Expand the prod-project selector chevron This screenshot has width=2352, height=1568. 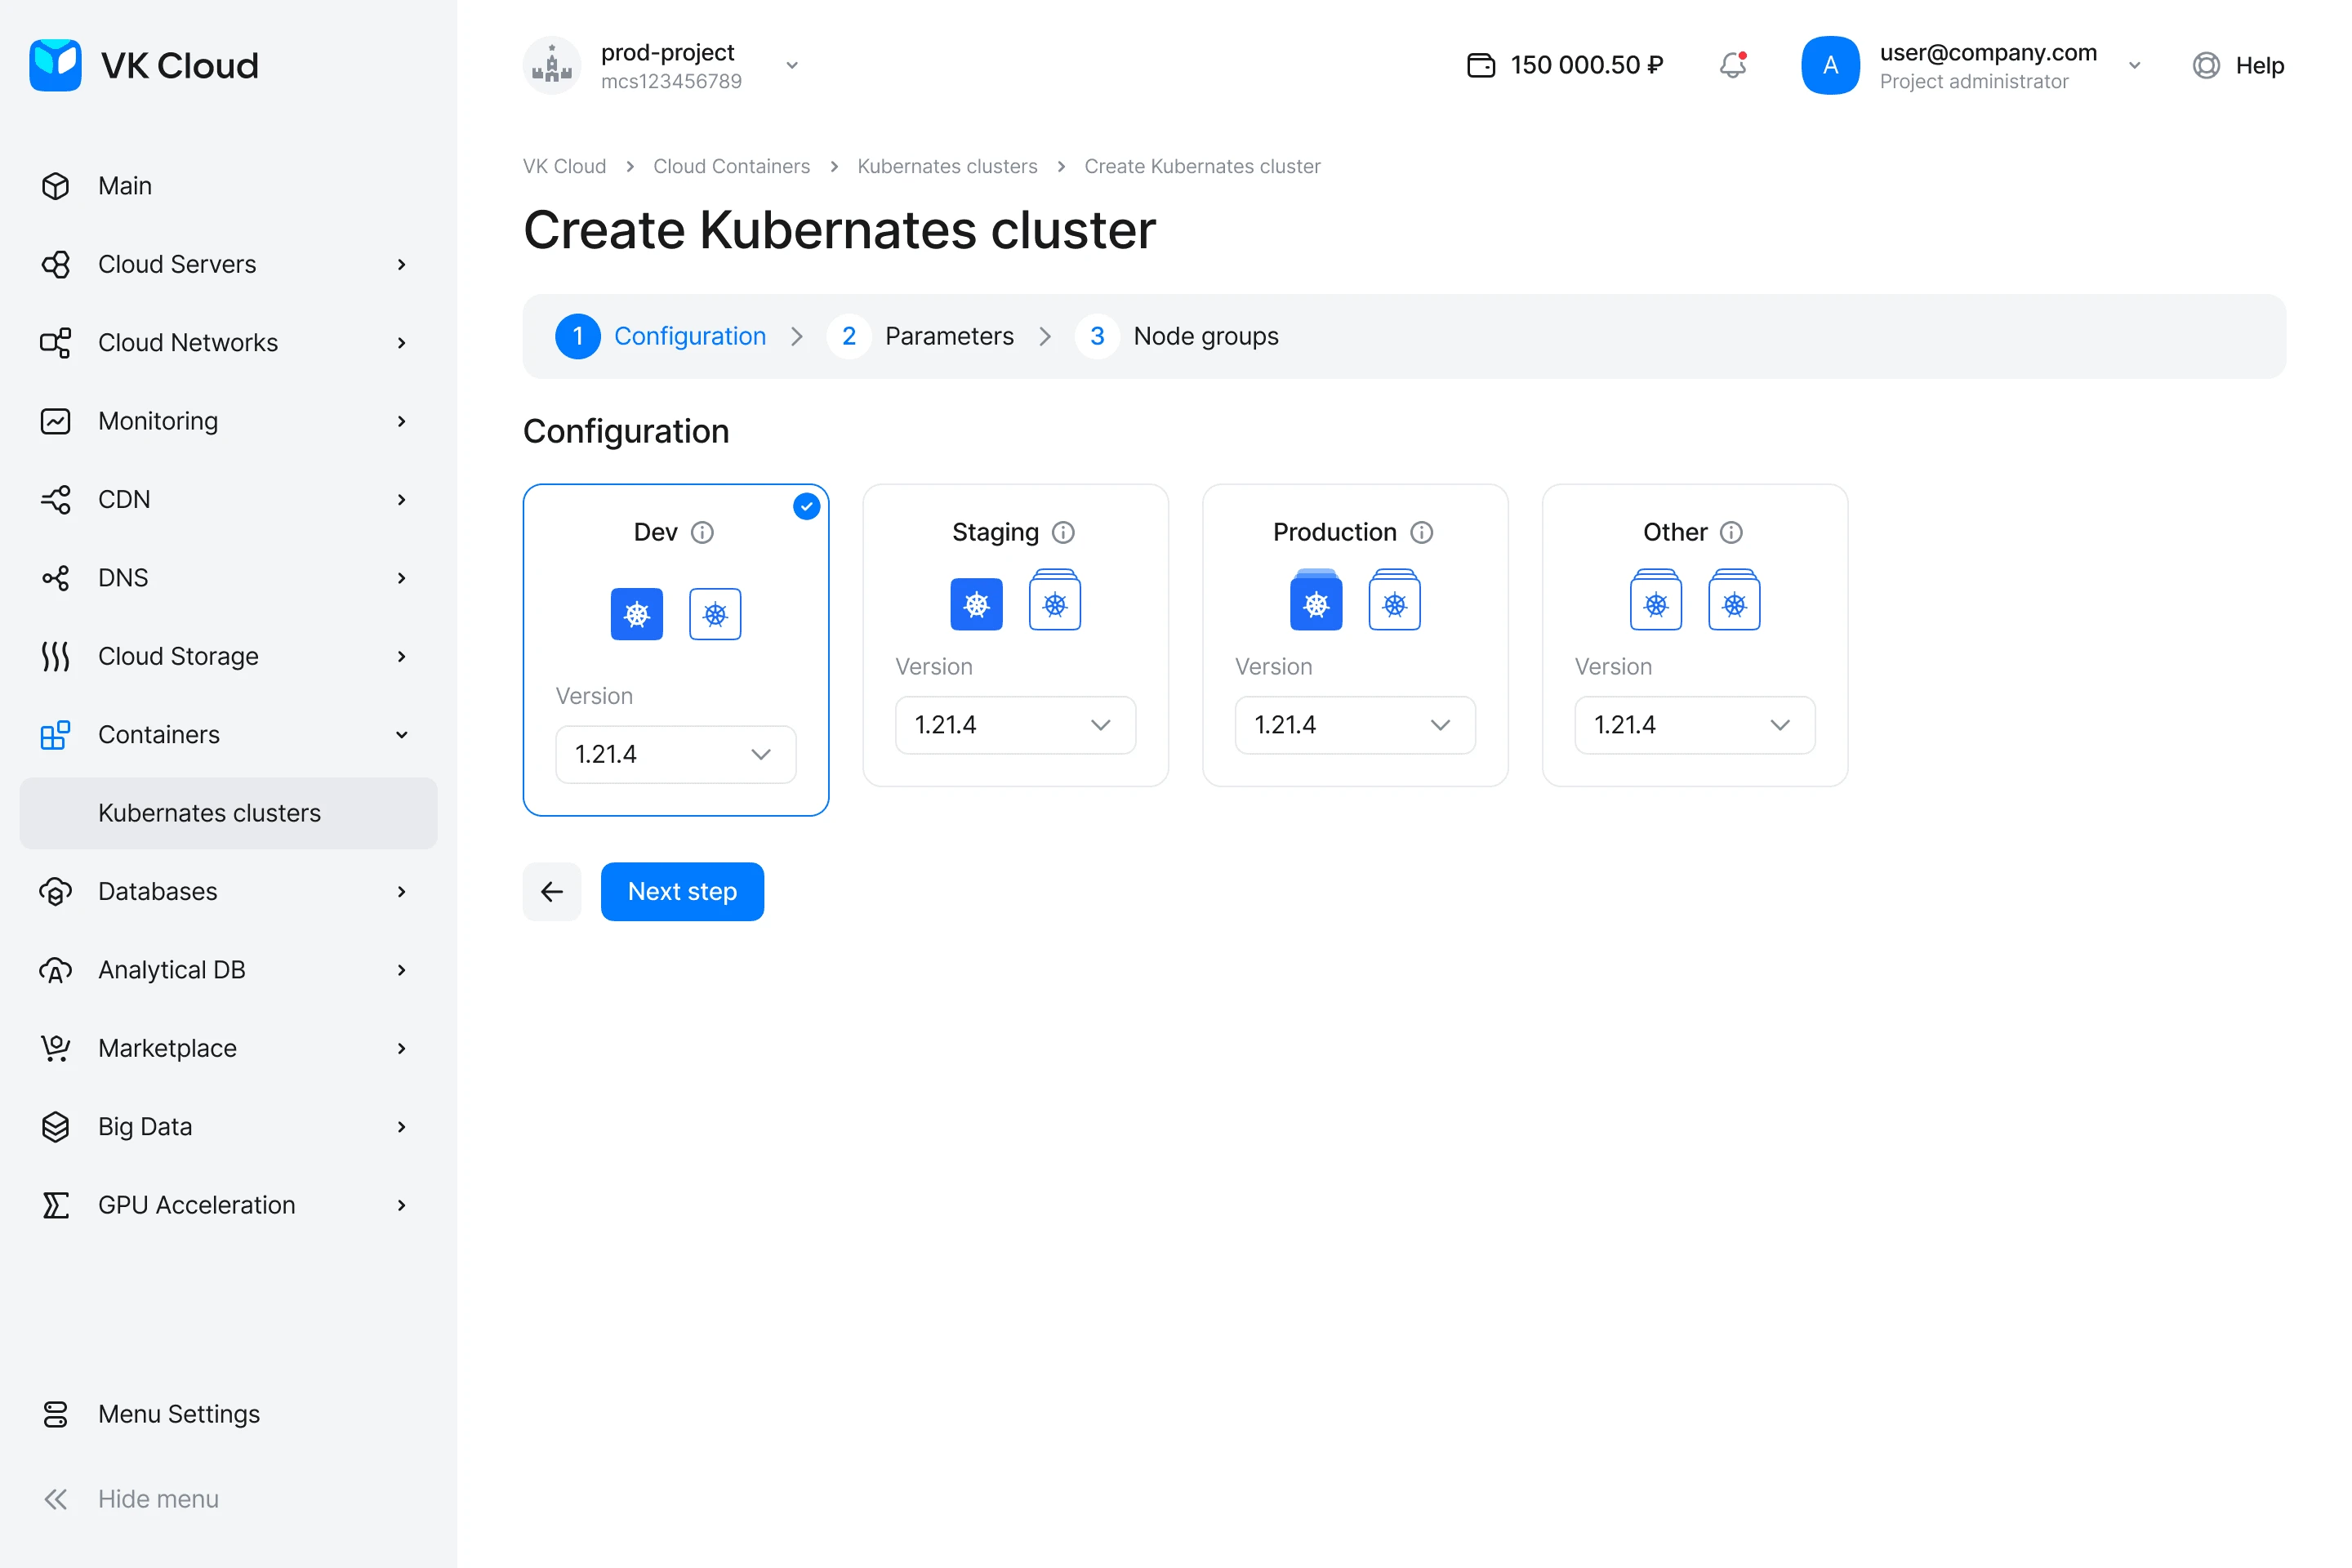tap(792, 65)
